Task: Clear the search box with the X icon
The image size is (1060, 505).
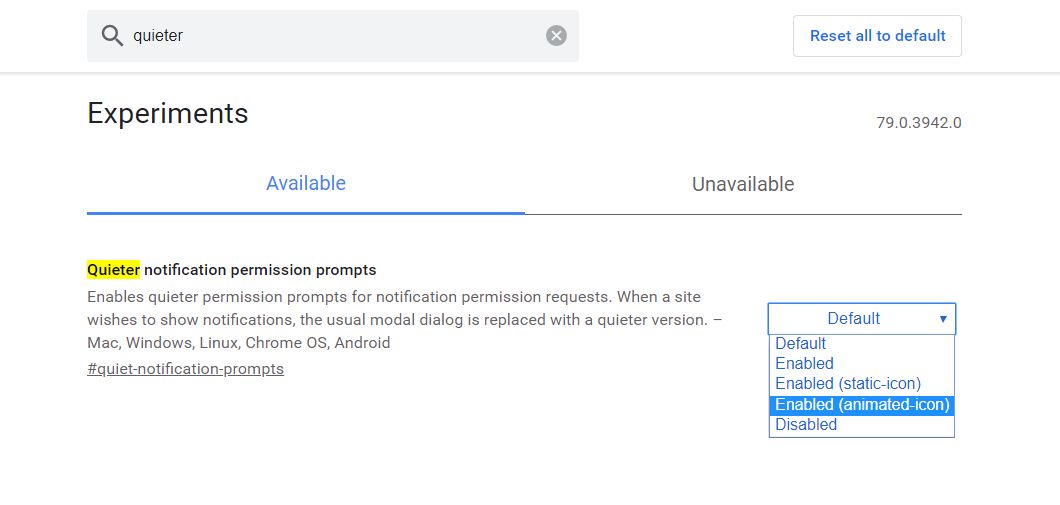Action: (556, 36)
